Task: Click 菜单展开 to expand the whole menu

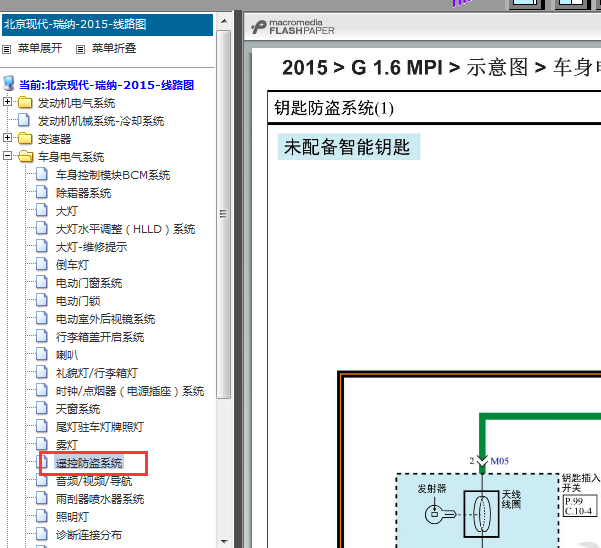Action: 40,48
